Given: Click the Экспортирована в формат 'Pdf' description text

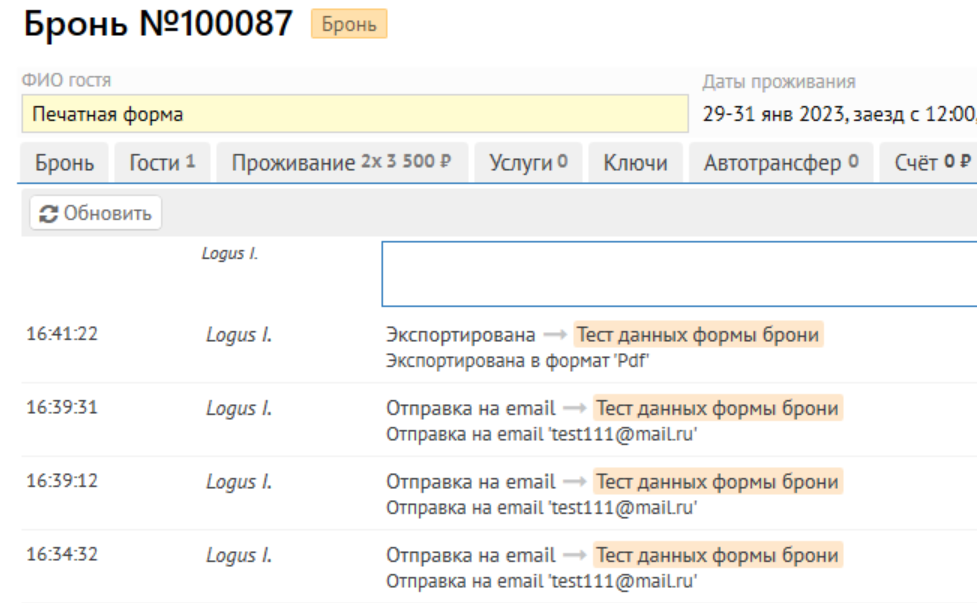Looking at the screenshot, I should (518, 361).
